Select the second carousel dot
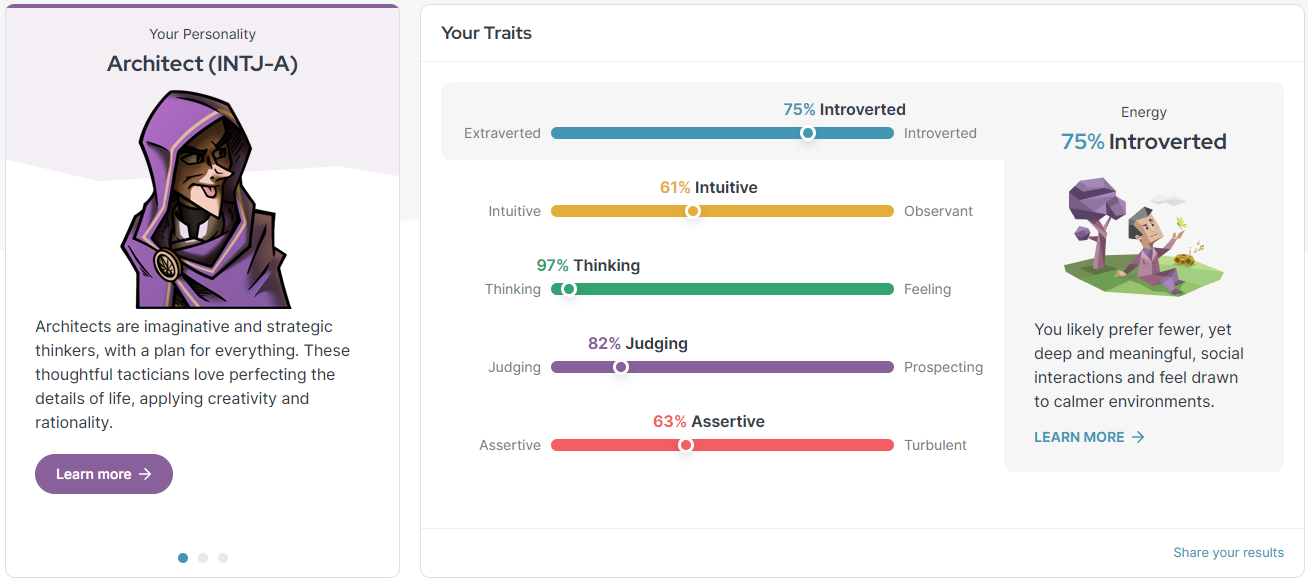Image resolution: width=1308 pixels, height=580 pixels. [203, 558]
